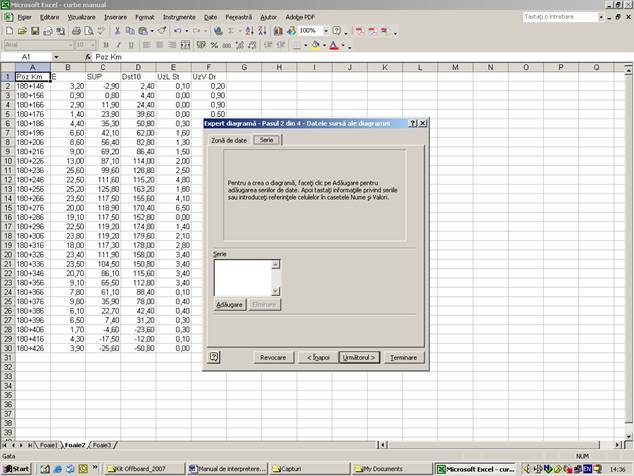Open the Inserare menu

pos(115,17)
